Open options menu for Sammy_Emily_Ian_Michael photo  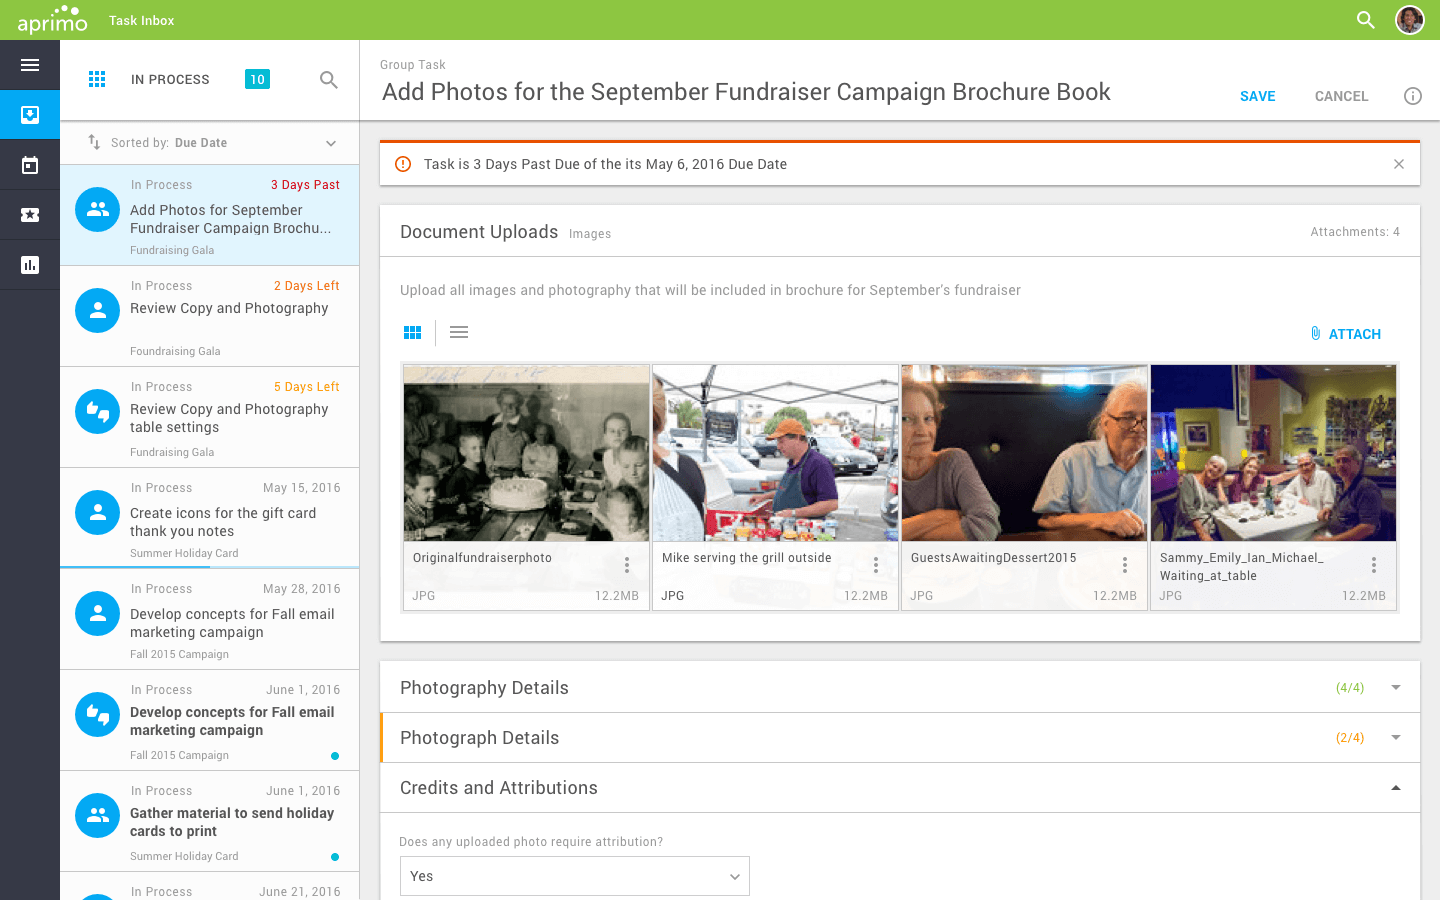[1374, 565]
